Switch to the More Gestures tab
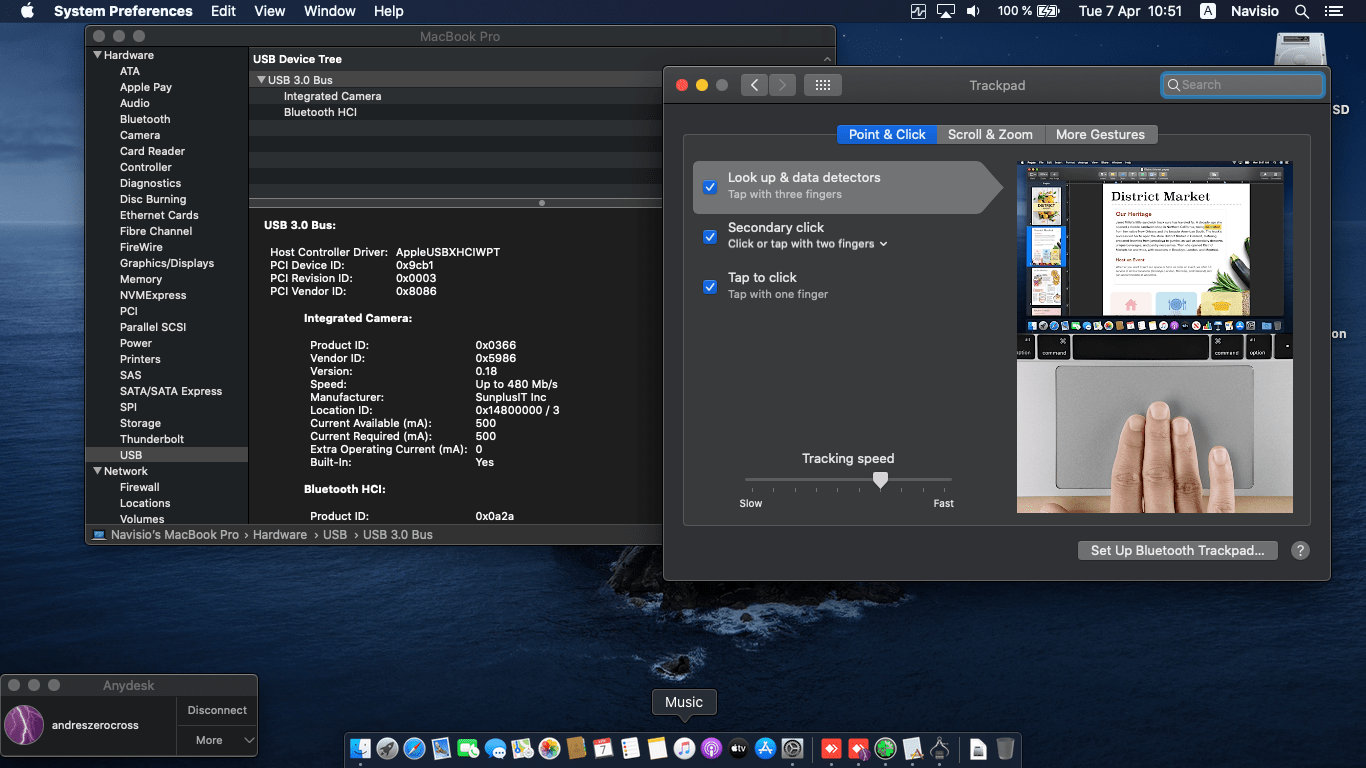 [1100, 134]
